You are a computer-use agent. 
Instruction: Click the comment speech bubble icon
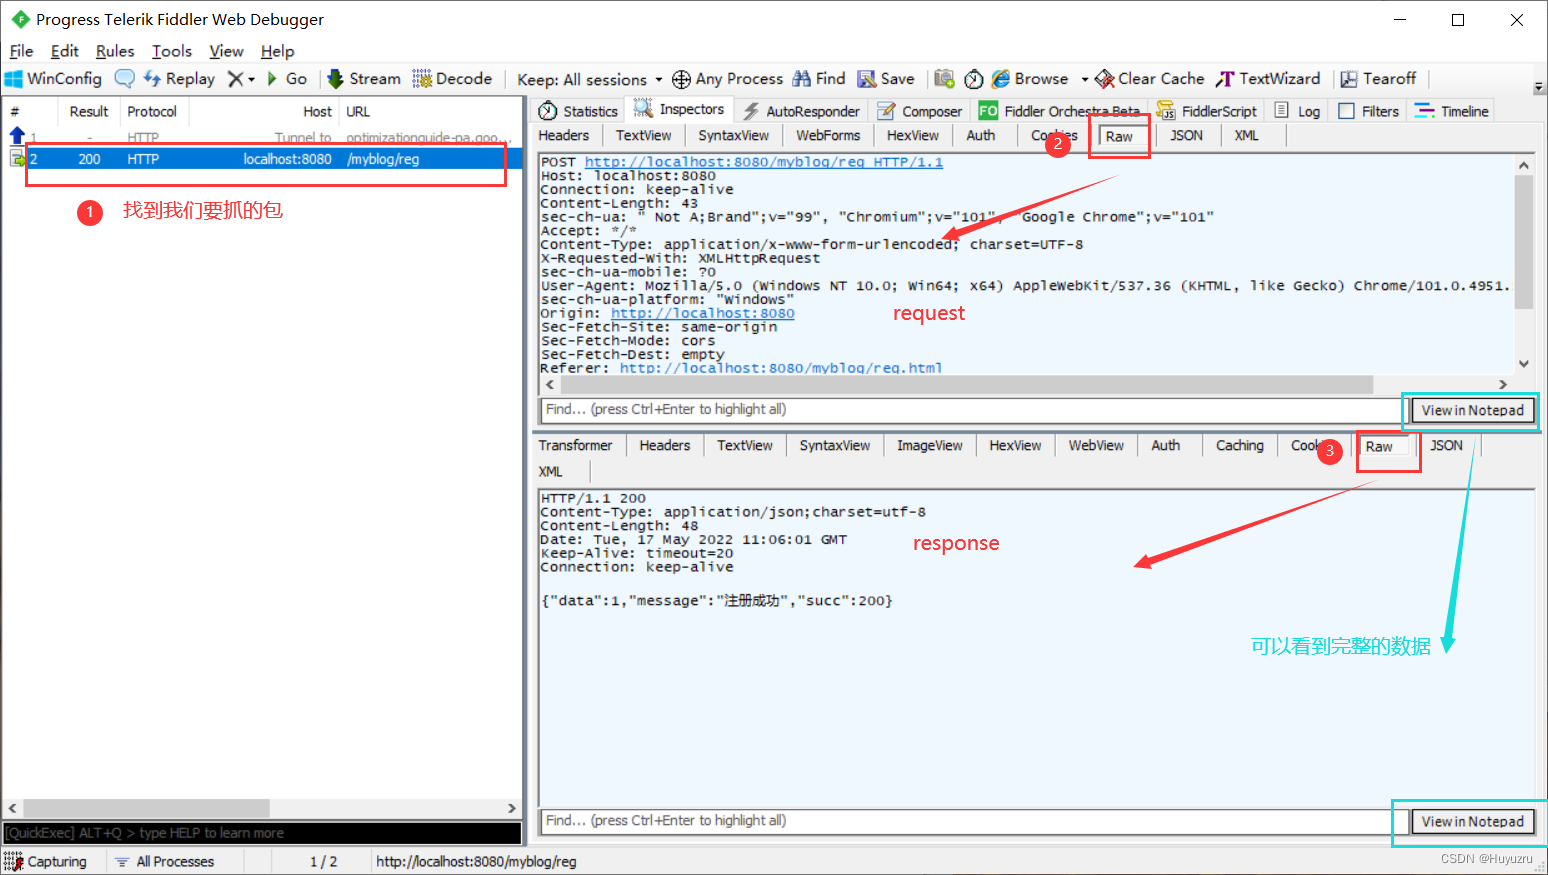(x=124, y=78)
